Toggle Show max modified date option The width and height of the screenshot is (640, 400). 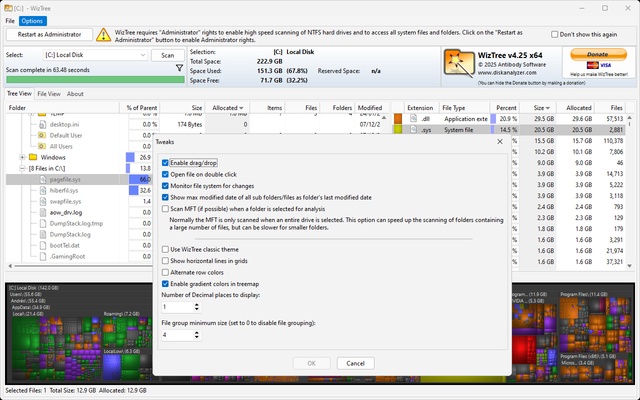[165, 197]
